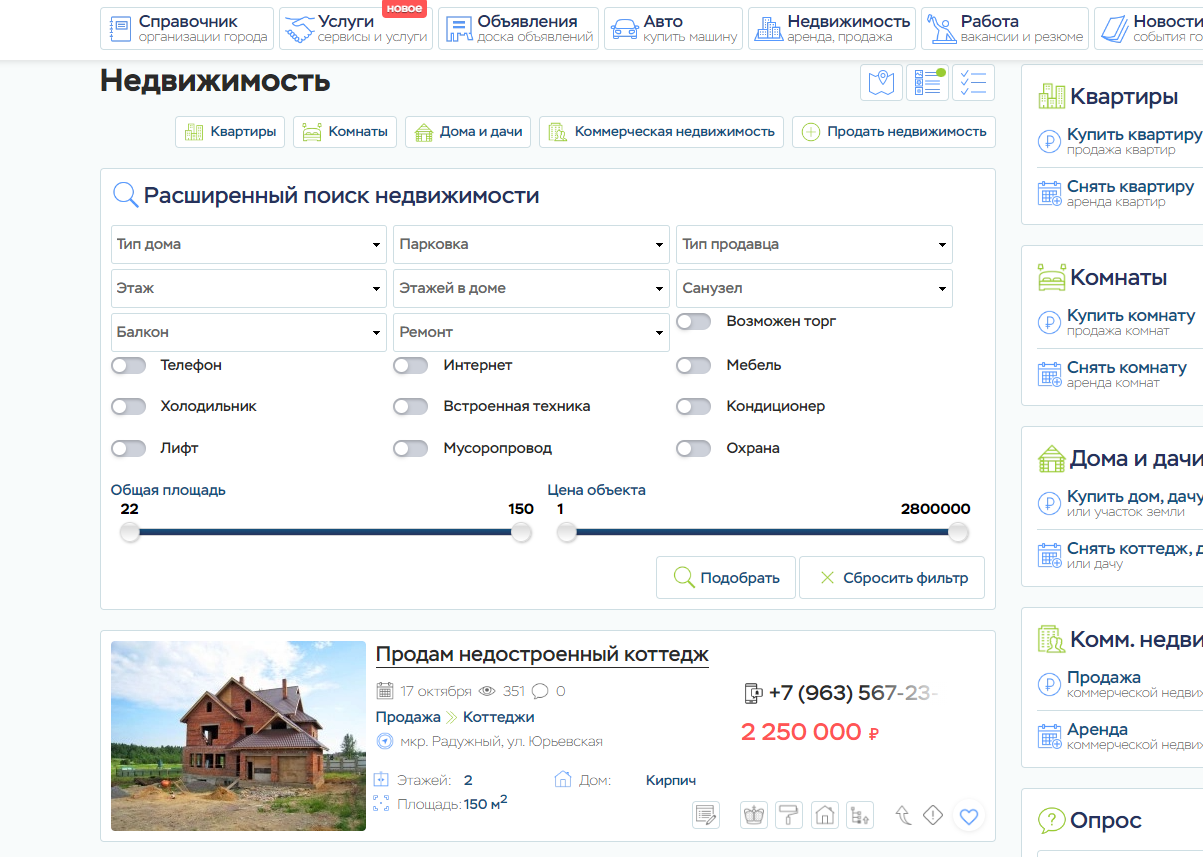
Task: Open the Авто section in top menu
Action: (x=673, y=29)
